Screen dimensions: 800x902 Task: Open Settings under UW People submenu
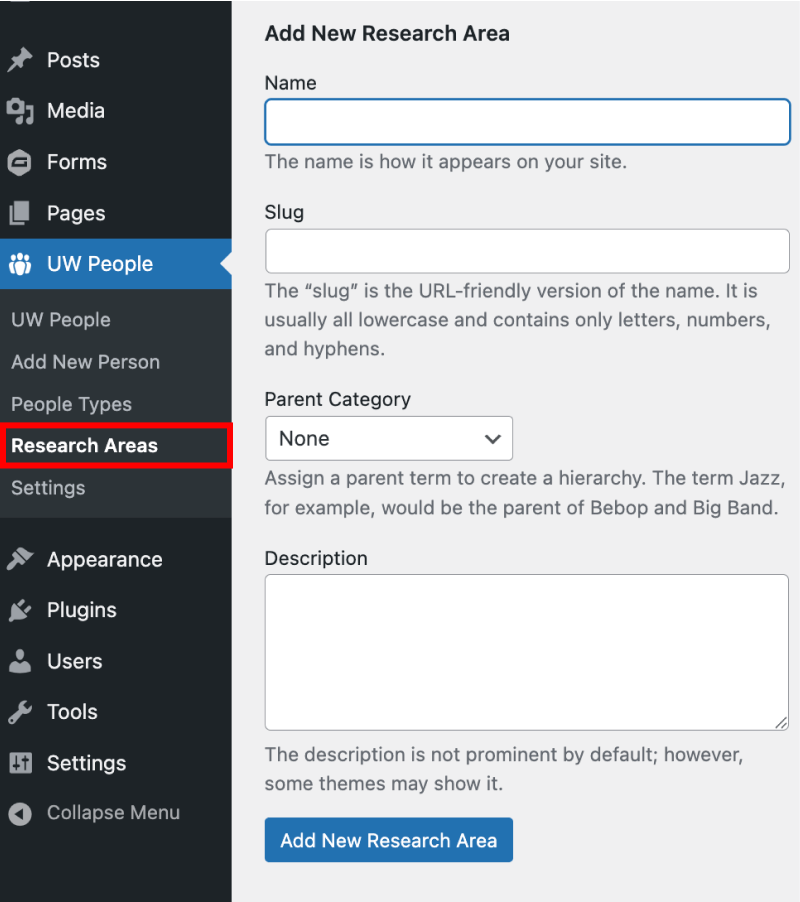point(48,488)
